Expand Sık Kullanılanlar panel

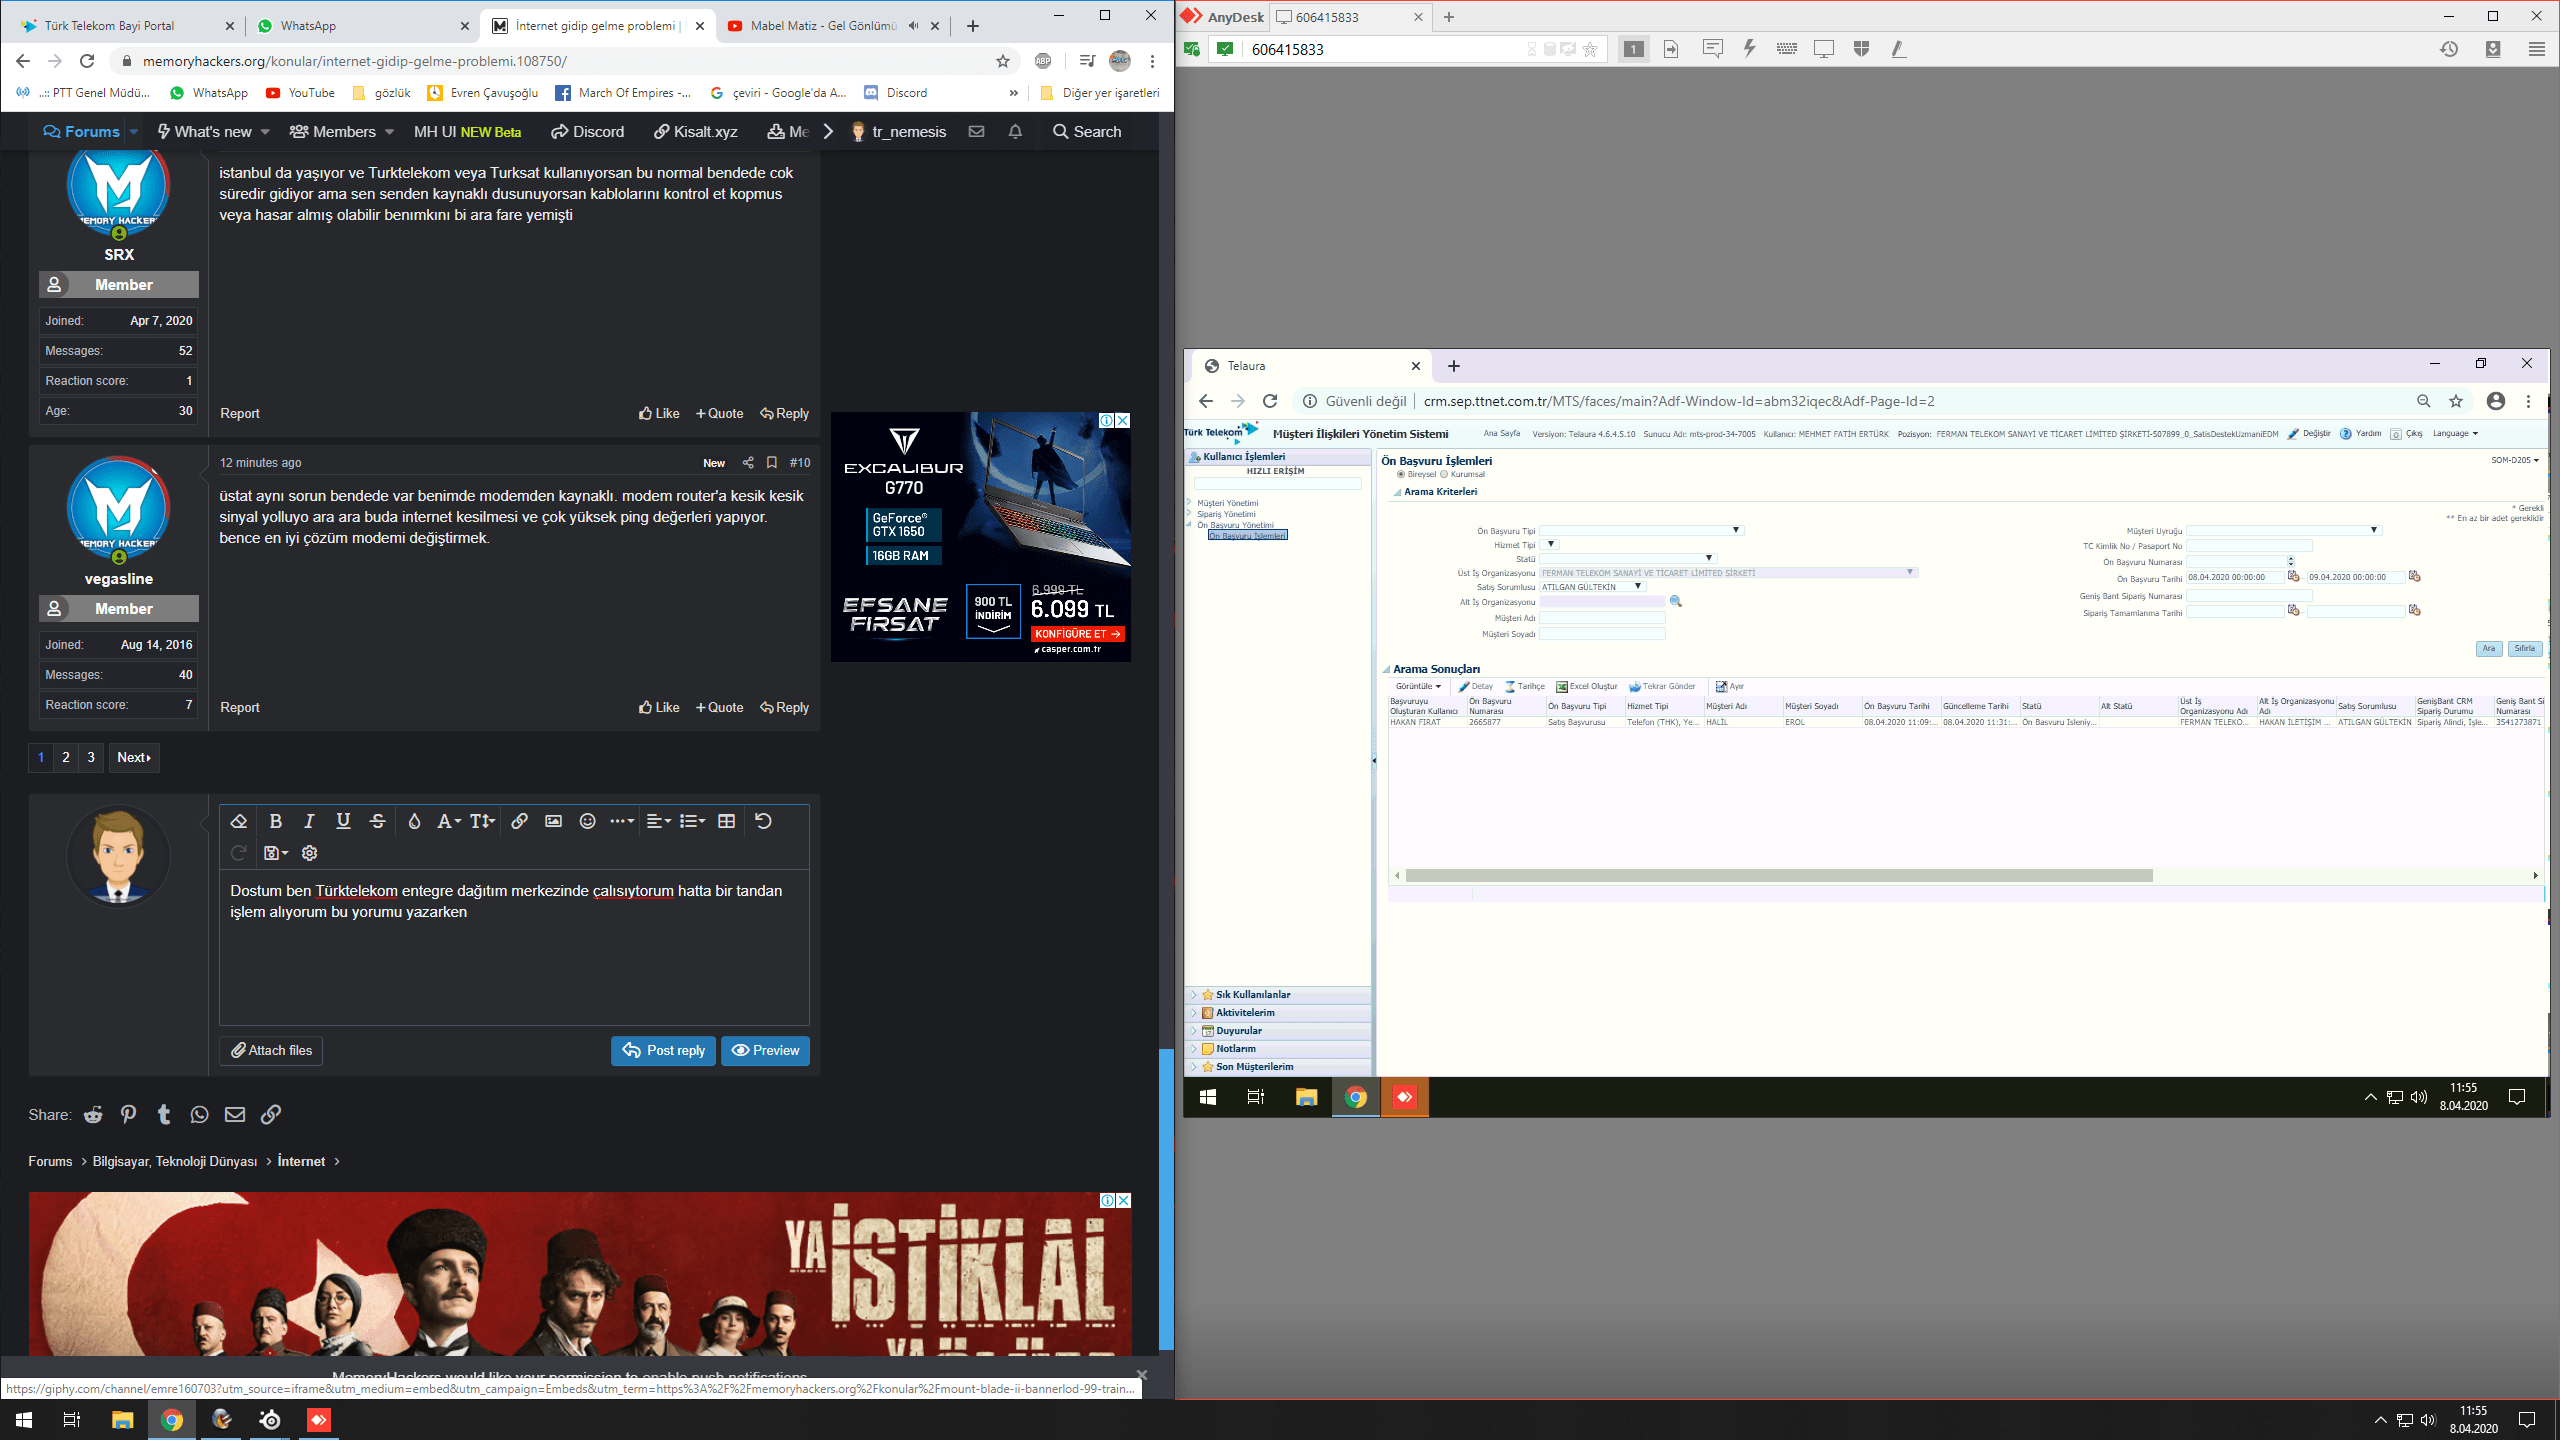point(1193,994)
